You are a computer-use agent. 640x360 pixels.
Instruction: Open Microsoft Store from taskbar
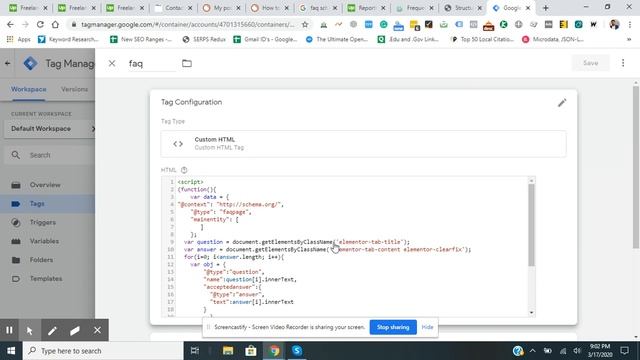(x=251, y=351)
